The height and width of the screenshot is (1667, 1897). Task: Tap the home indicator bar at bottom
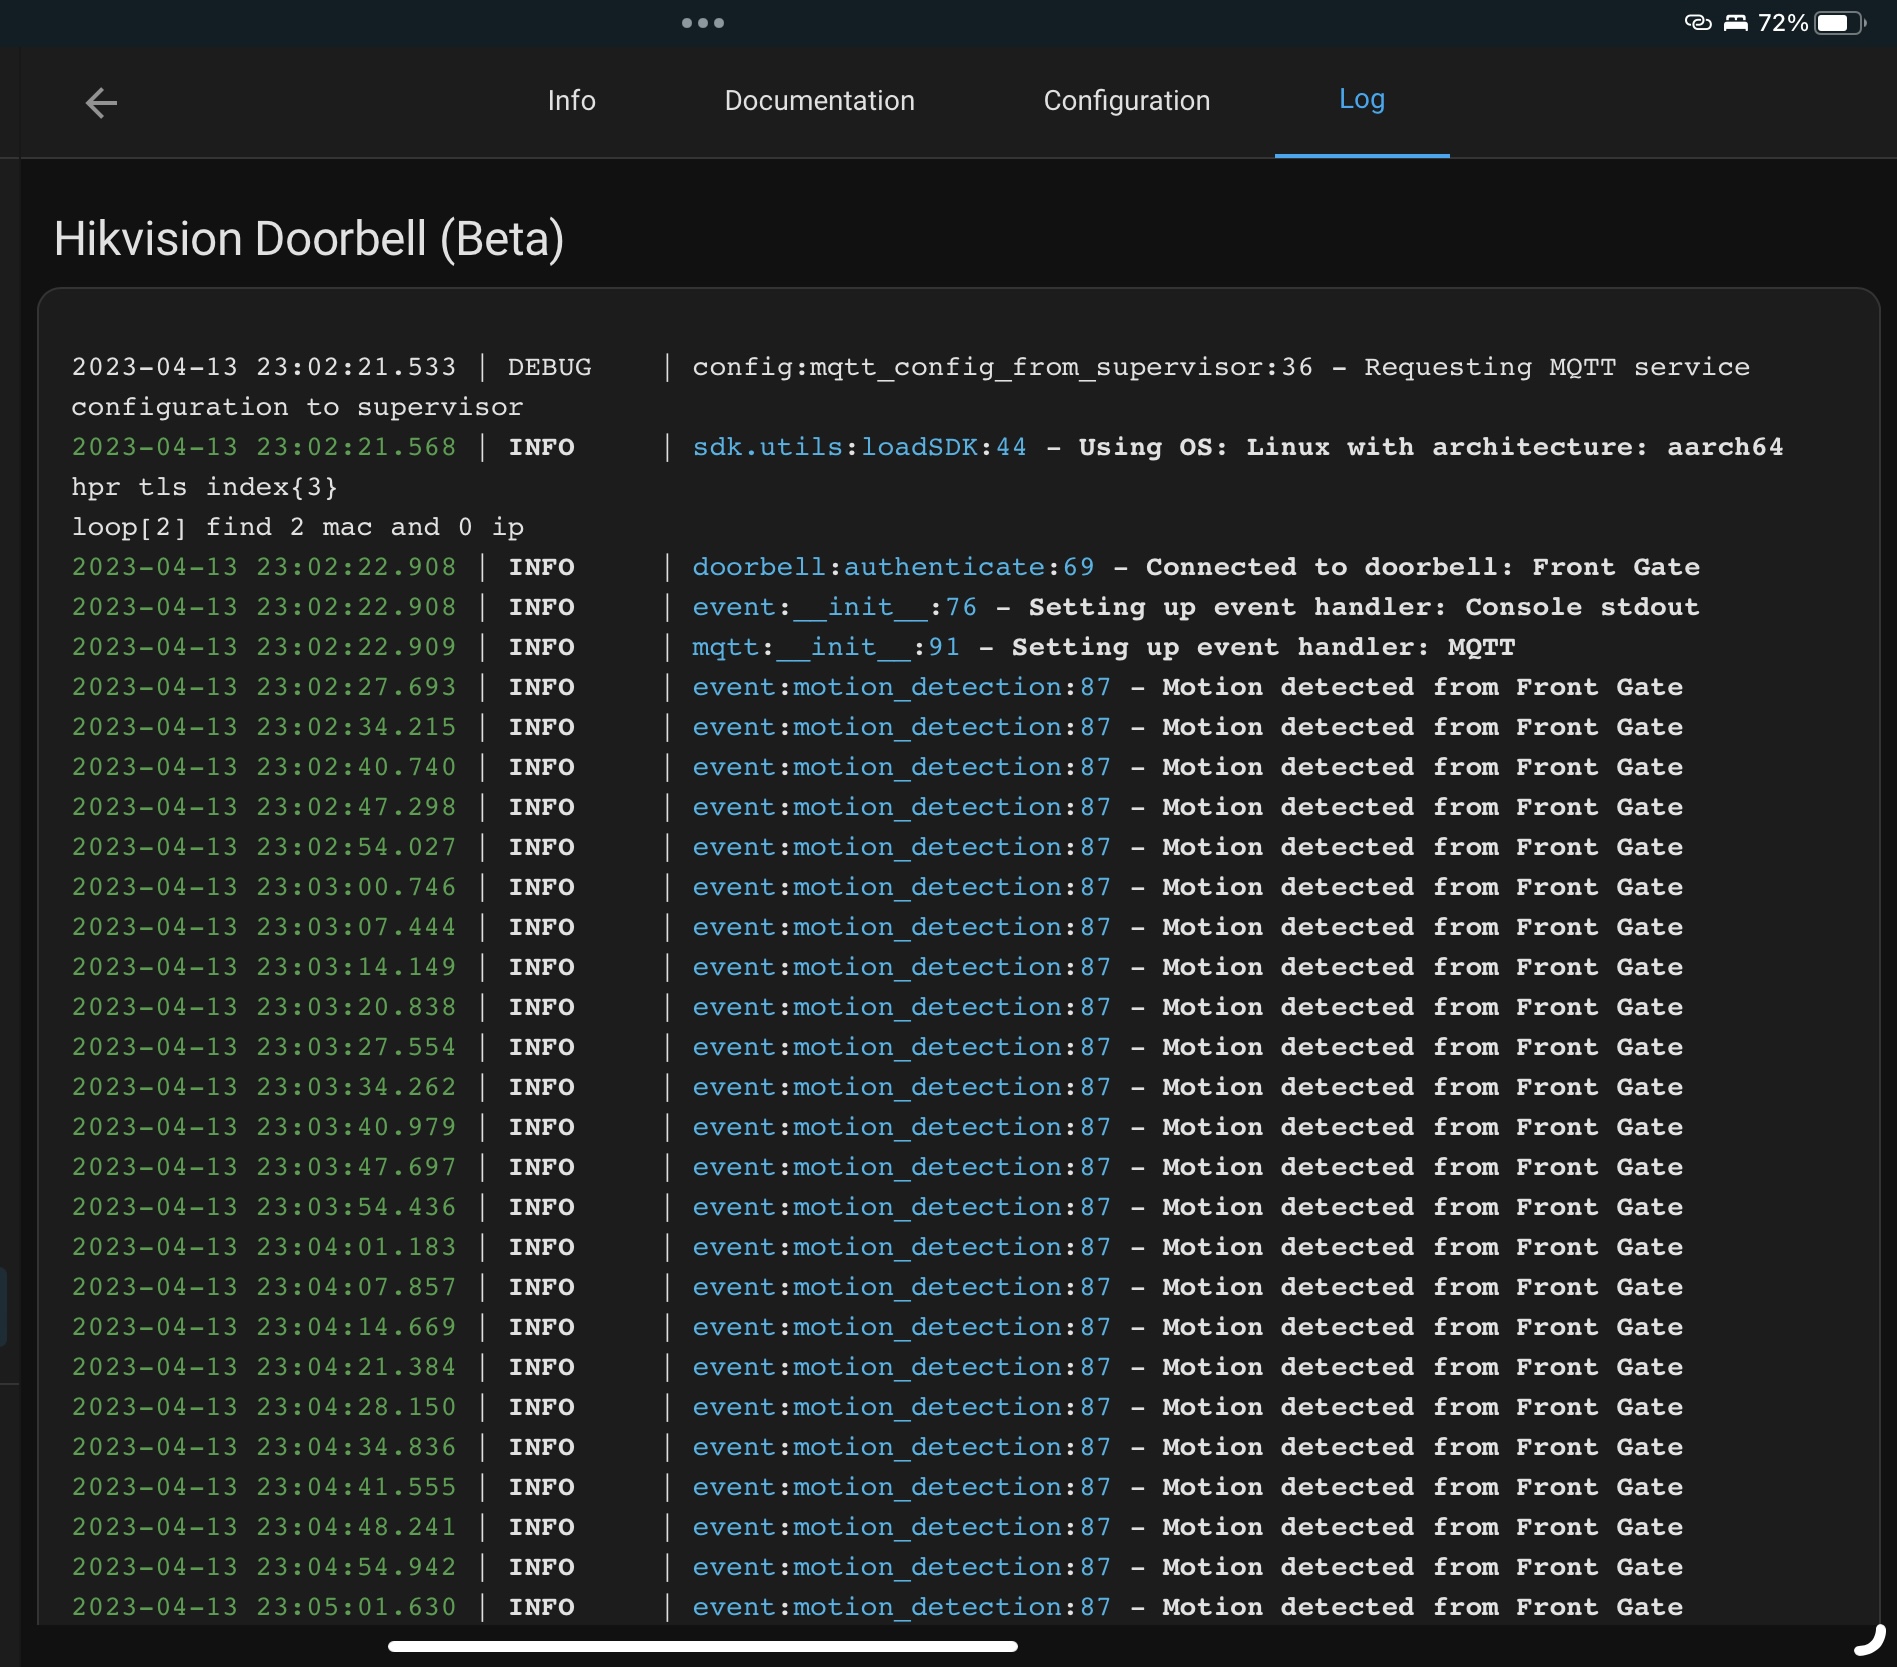tap(703, 1646)
